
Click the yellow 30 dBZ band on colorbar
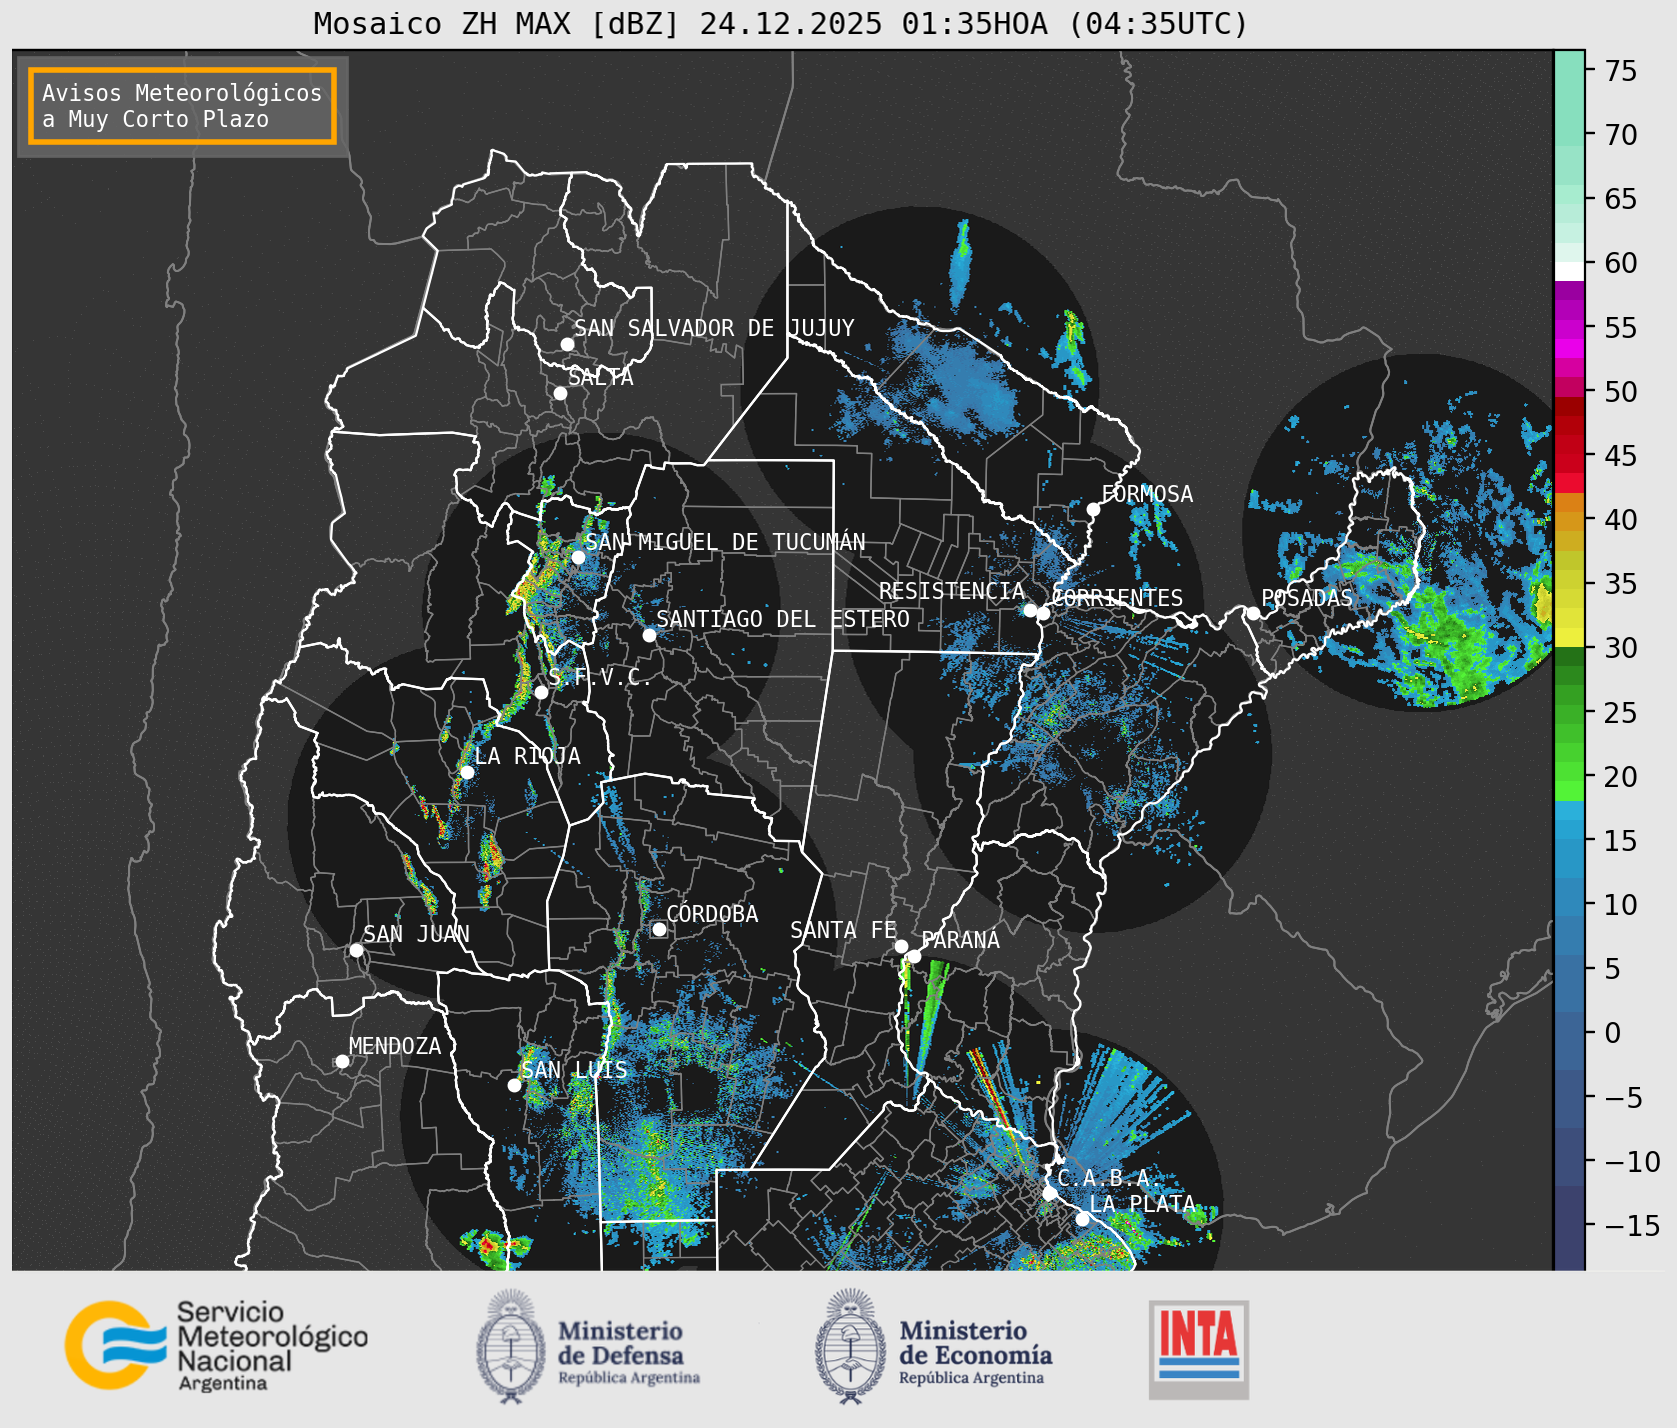coord(1569,637)
